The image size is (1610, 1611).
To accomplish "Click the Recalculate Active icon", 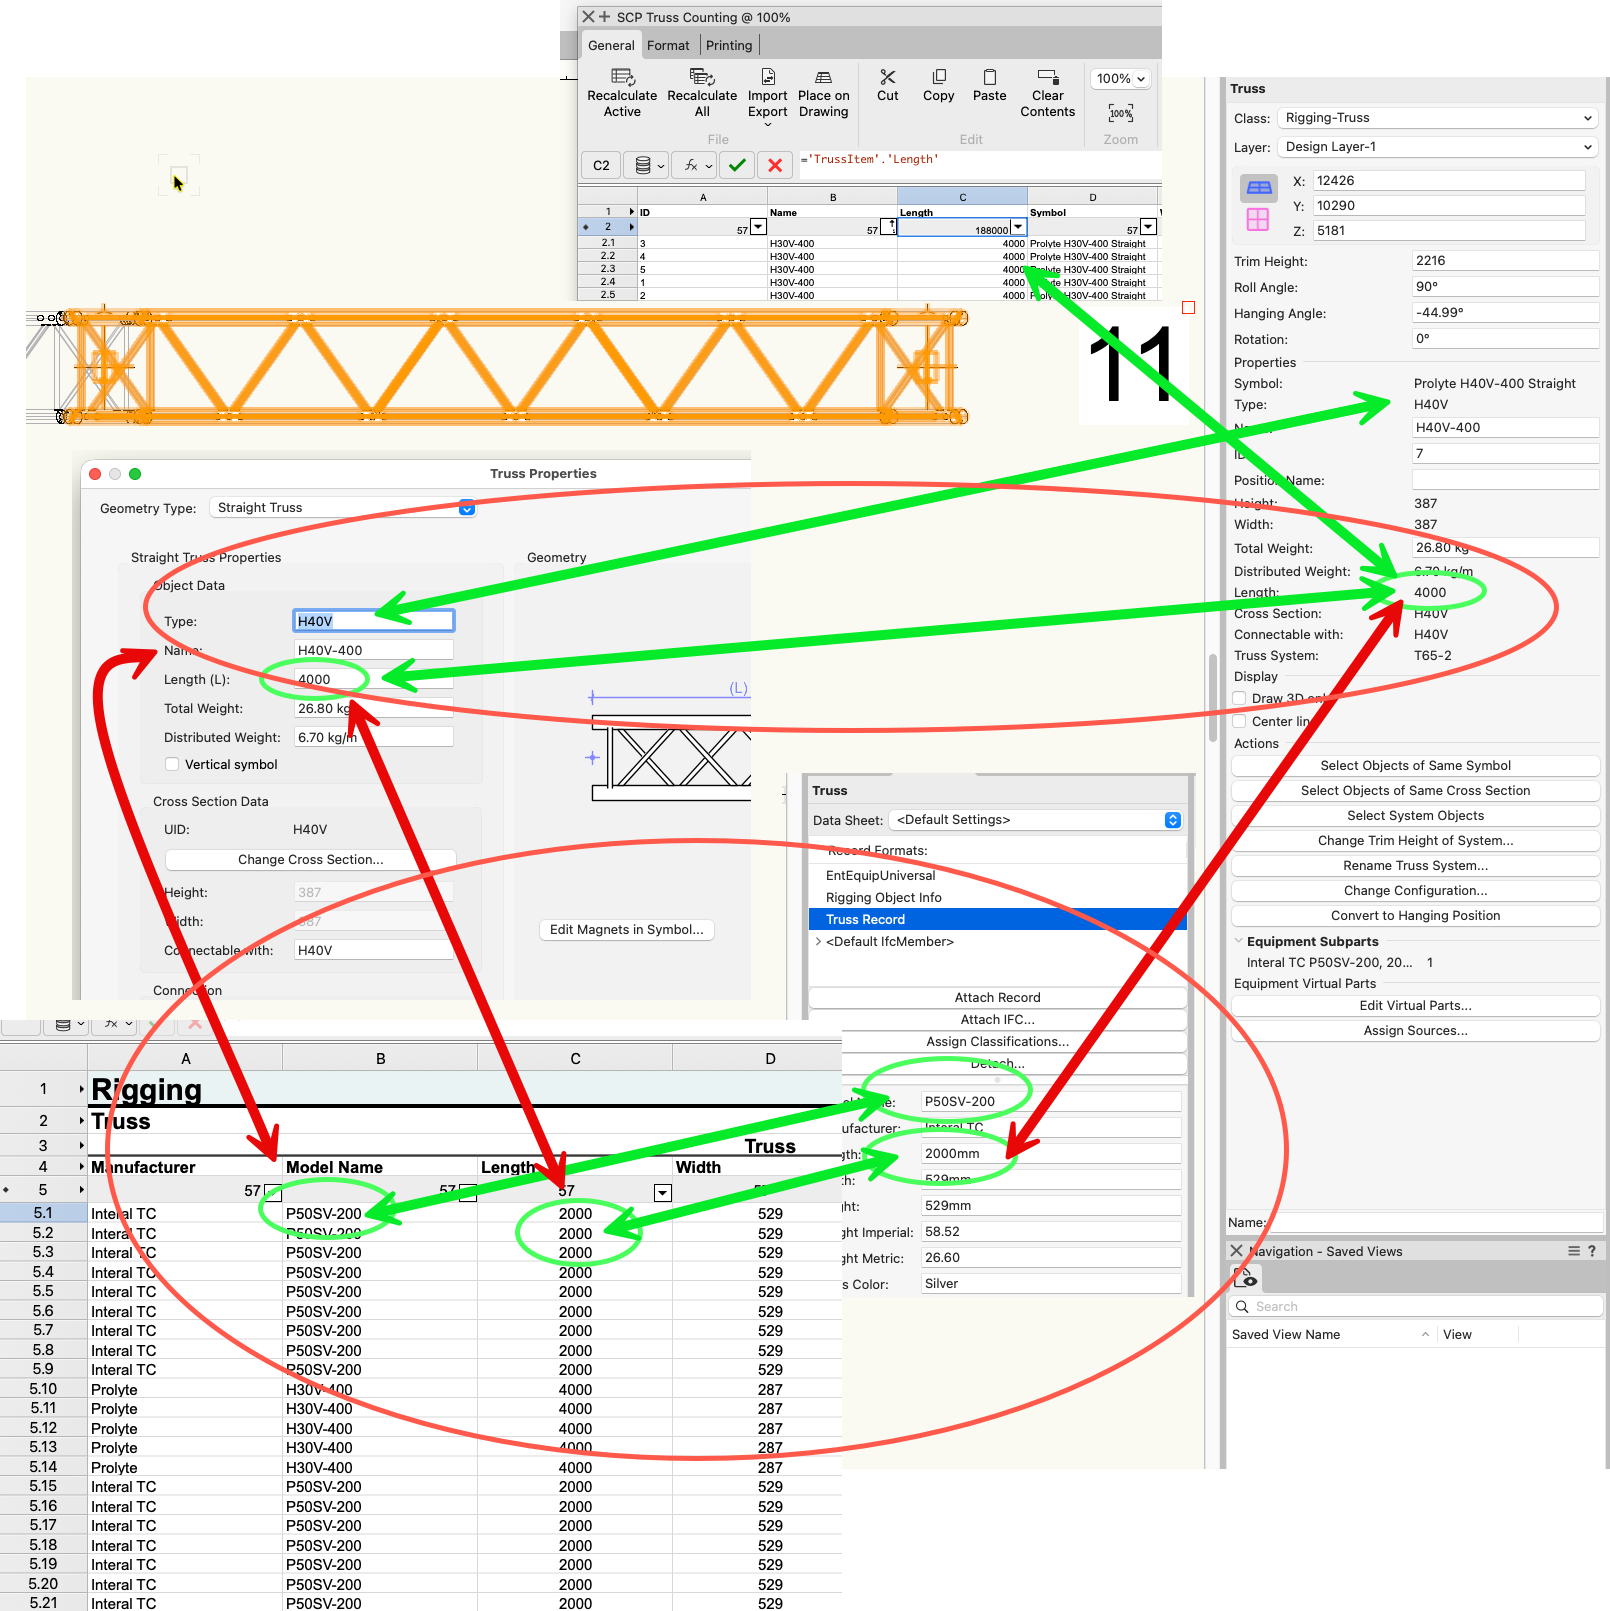I will 622,78.
